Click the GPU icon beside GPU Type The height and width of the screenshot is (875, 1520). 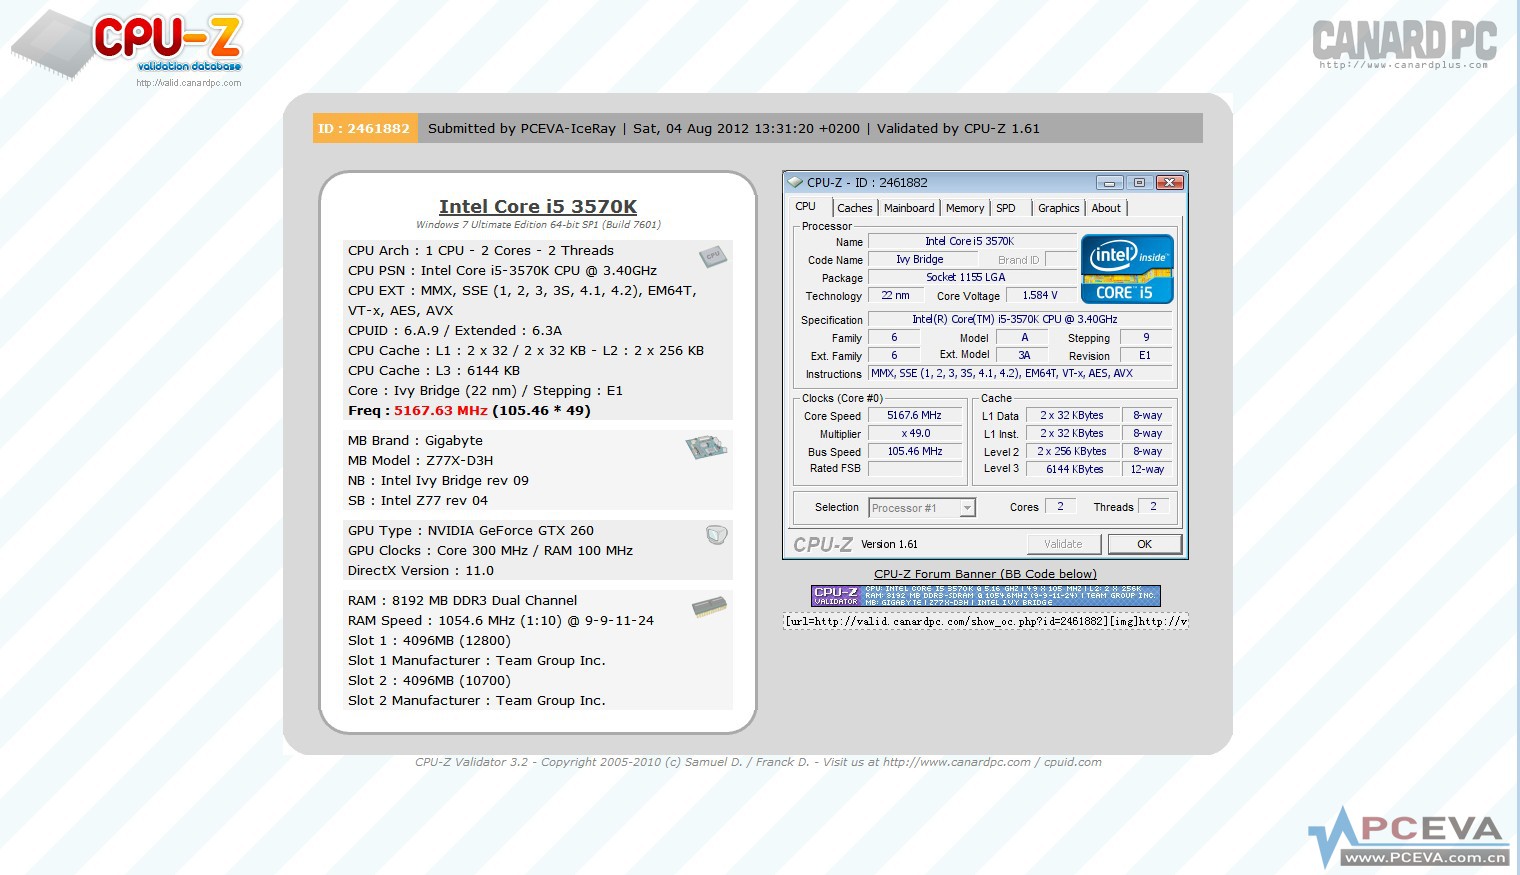[x=716, y=535]
